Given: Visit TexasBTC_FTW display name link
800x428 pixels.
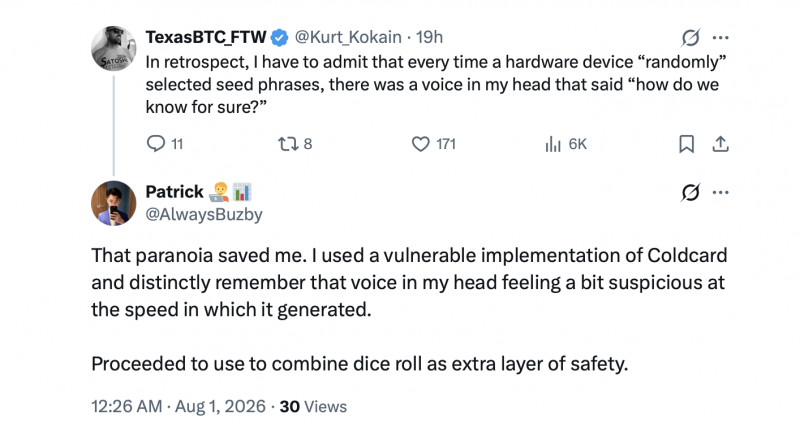Looking at the screenshot, I should click(x=206, y=37).
